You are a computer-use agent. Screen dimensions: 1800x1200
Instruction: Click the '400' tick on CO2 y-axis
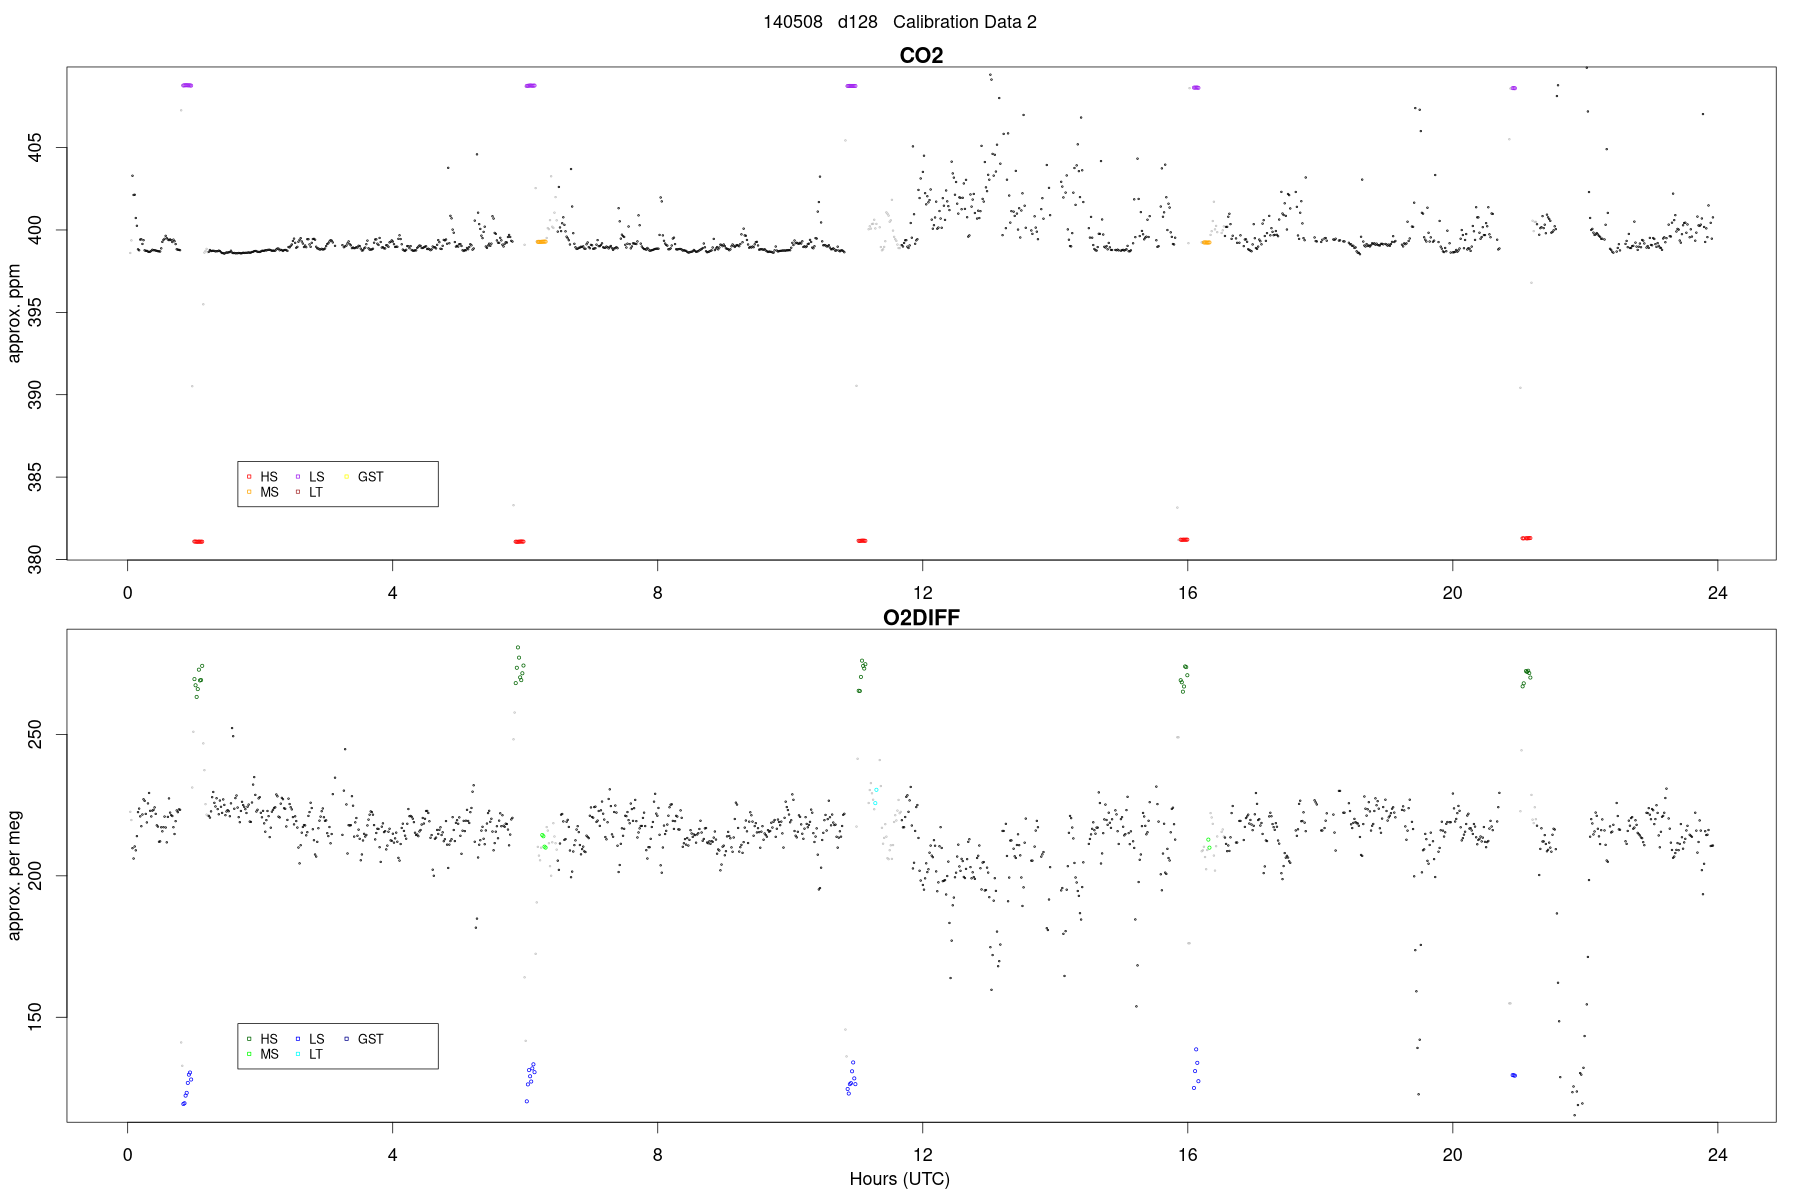[35, 231]
